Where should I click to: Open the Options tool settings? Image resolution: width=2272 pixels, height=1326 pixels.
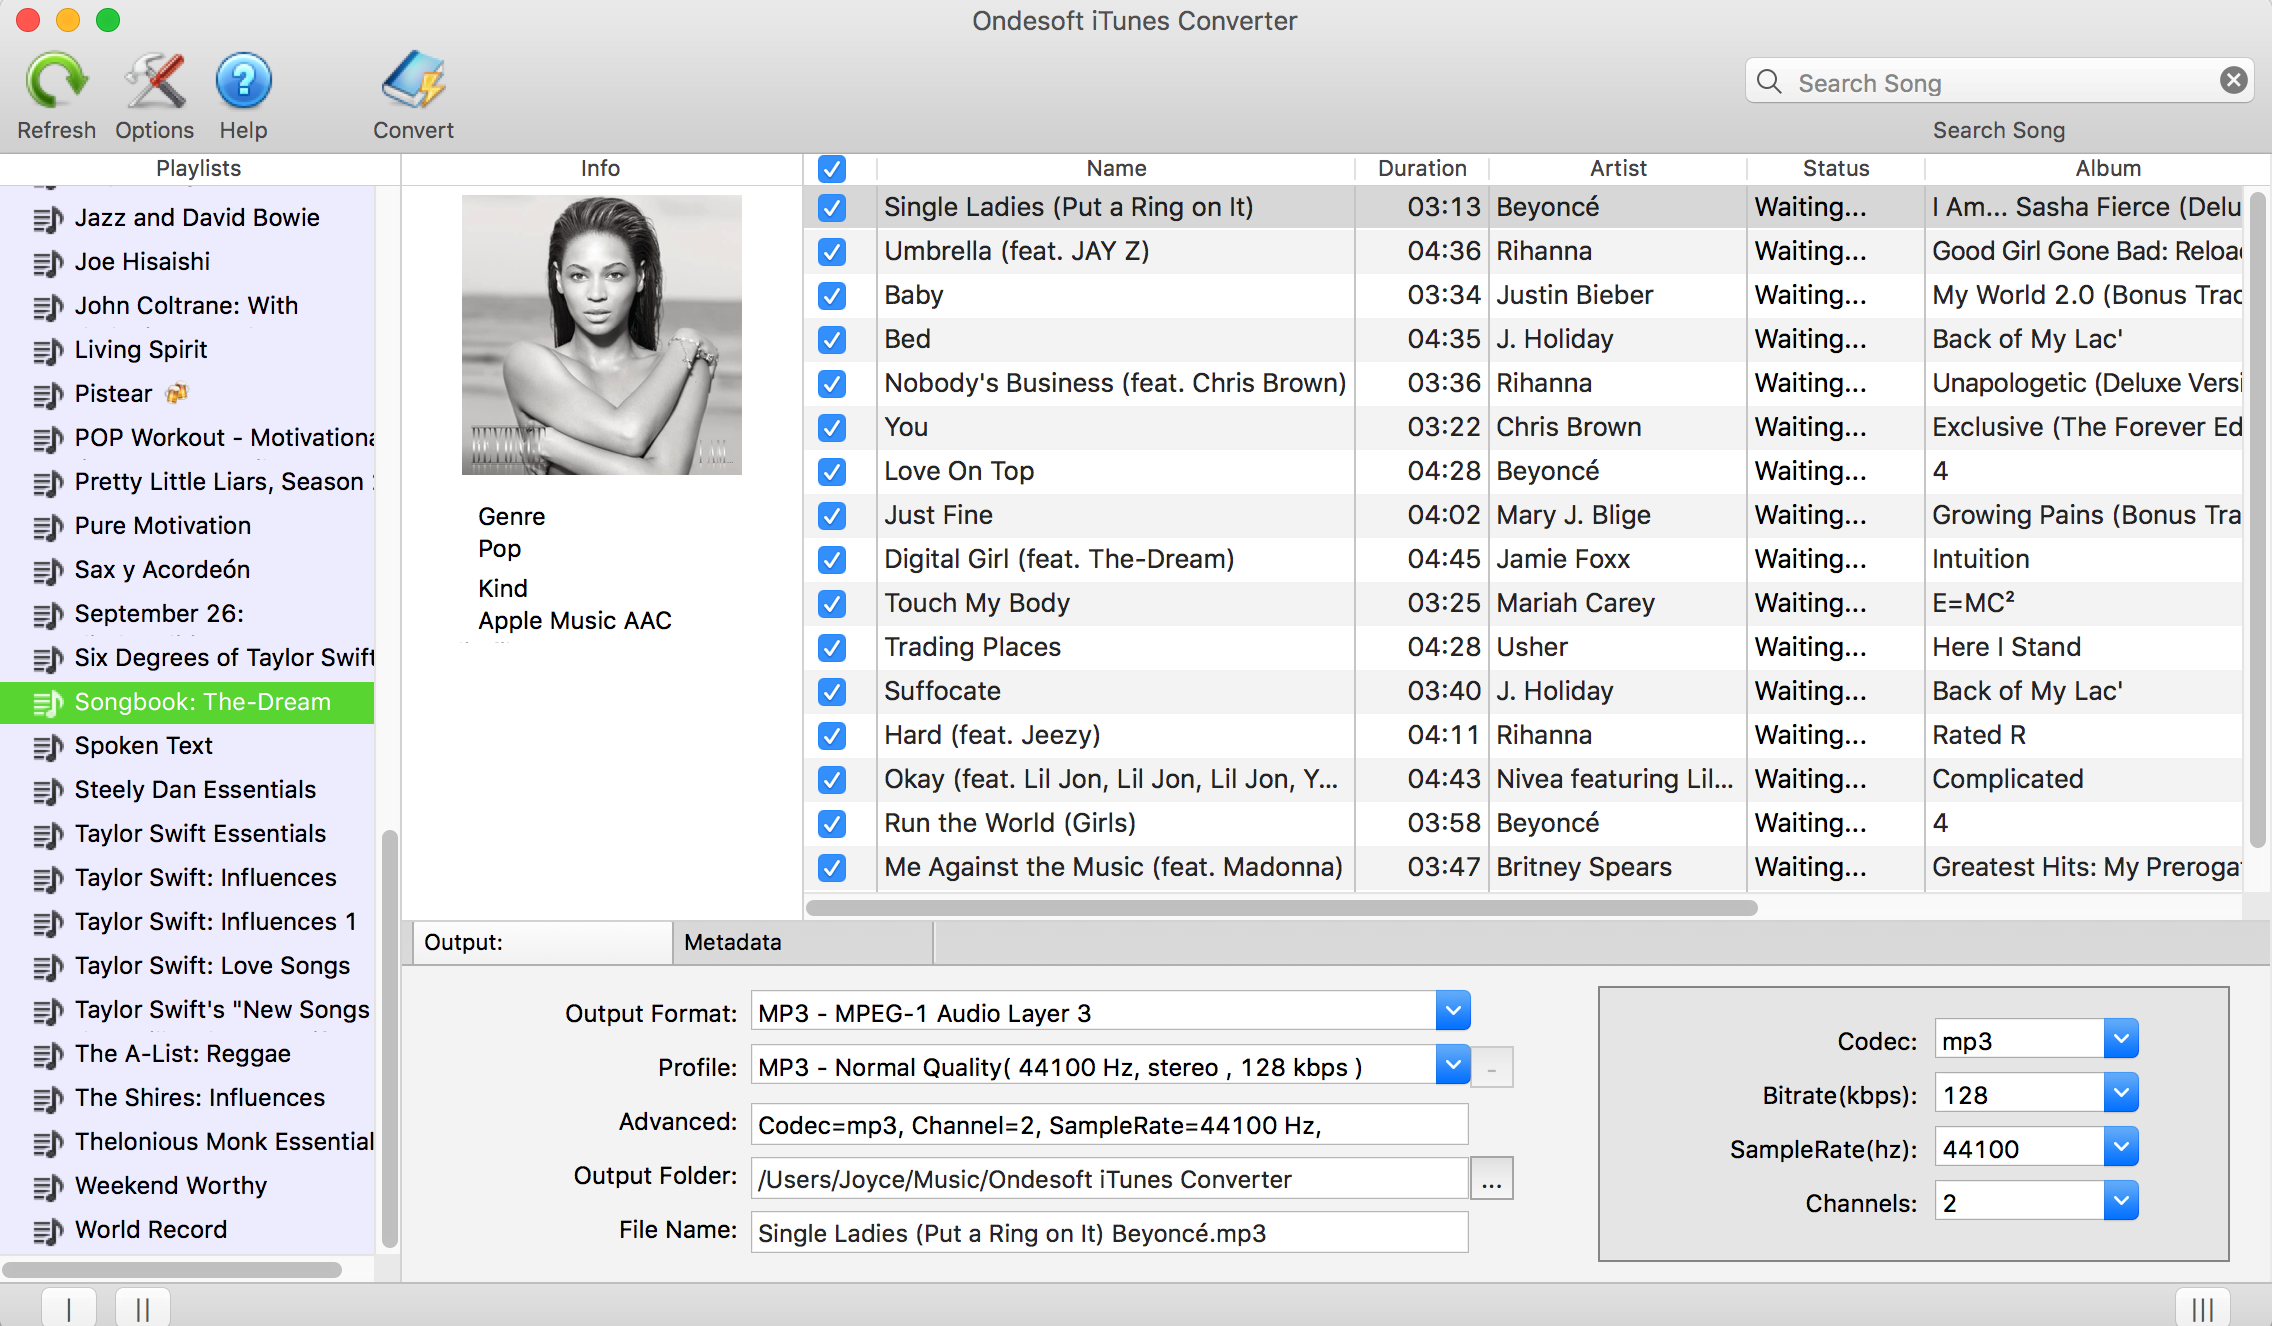(151, 81)
